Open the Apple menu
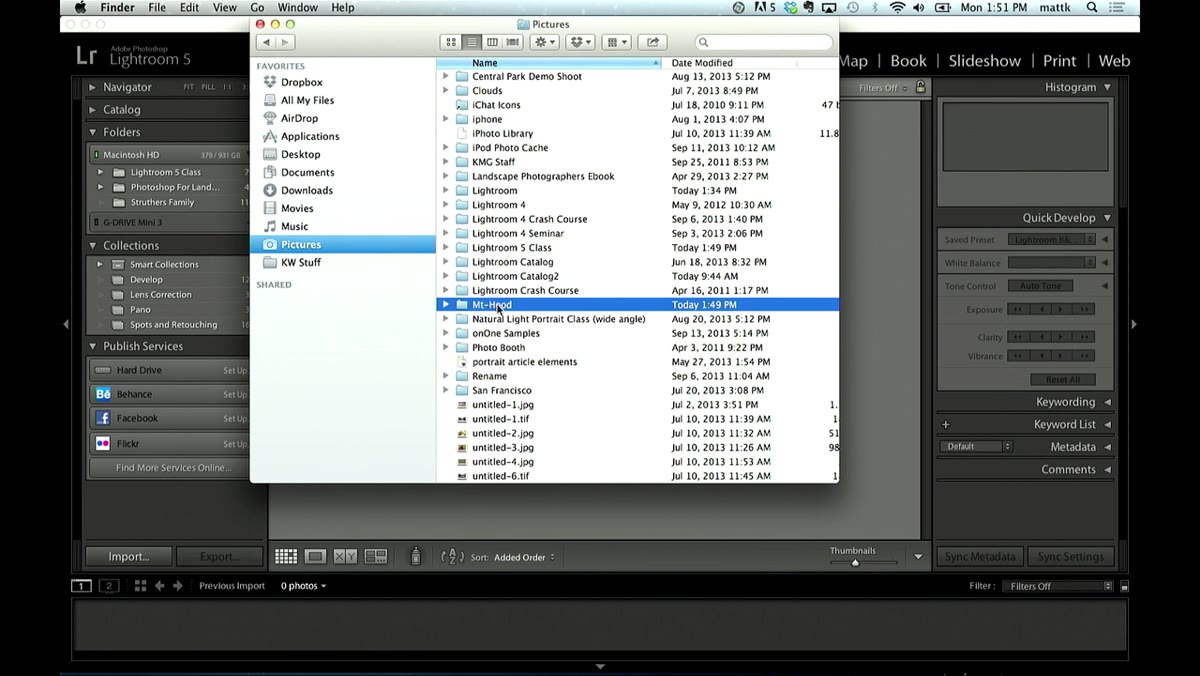Viewport: 1200px width, 676px height. pos(80,8)
